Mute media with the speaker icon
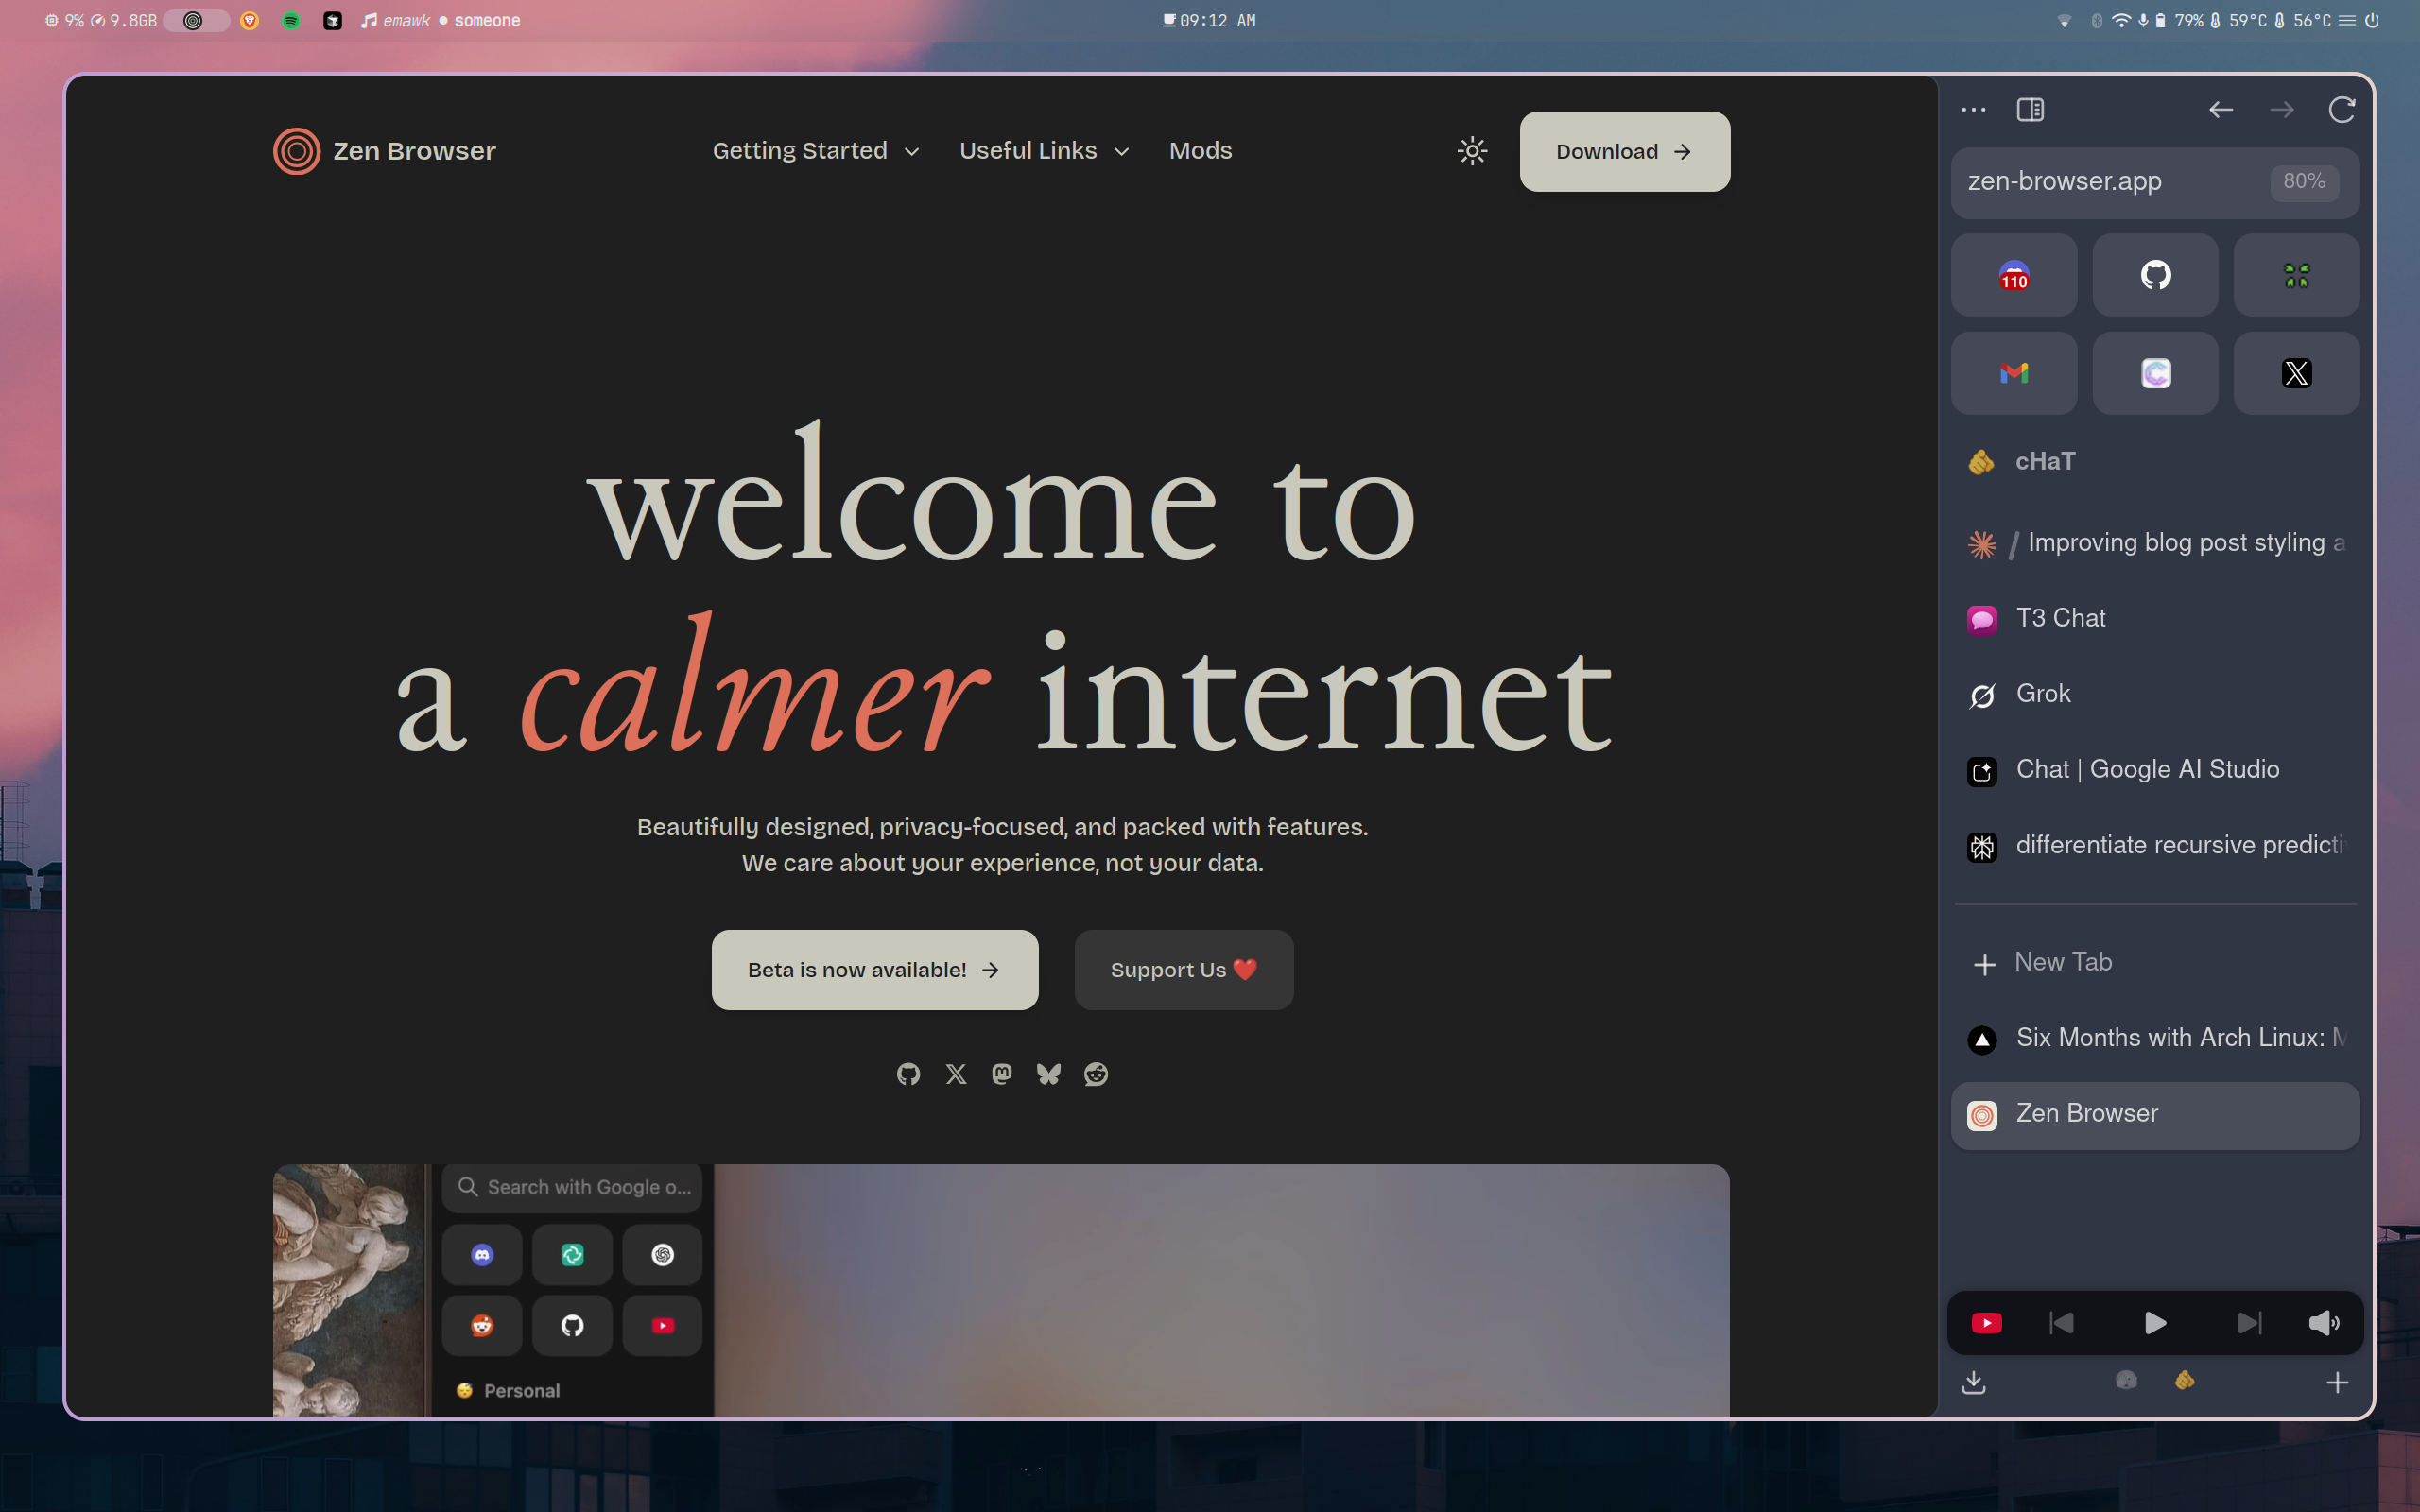 (2323, 1323)
